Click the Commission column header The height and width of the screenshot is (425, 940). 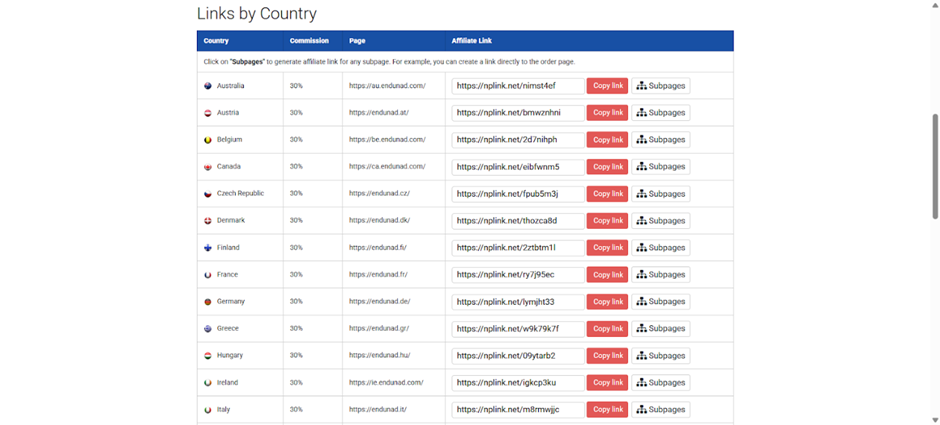(x=309, y=41)
